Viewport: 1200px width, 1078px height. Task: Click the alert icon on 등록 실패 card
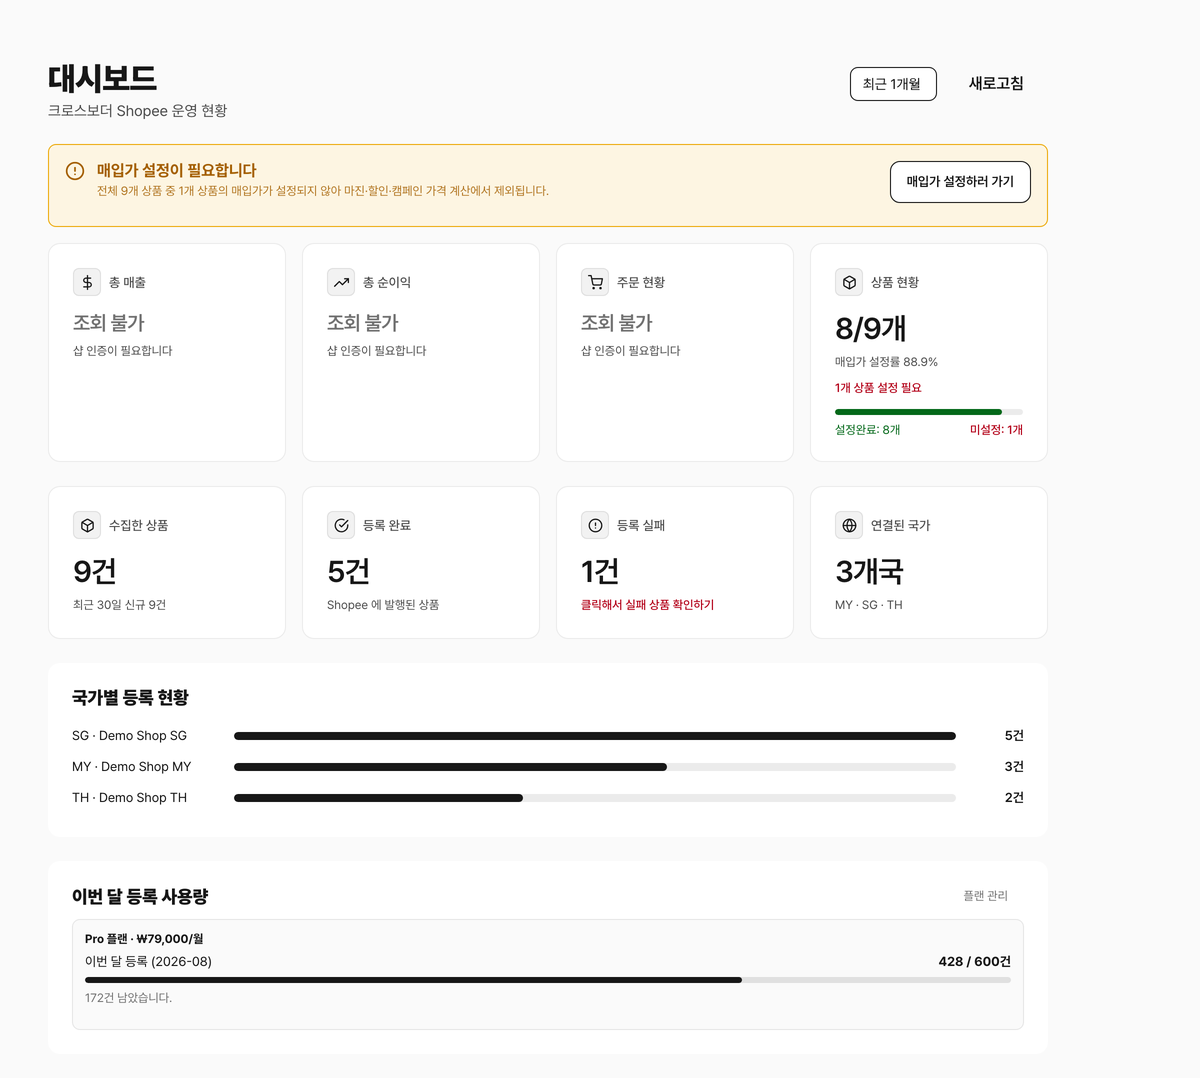click(x=595, y=525)
